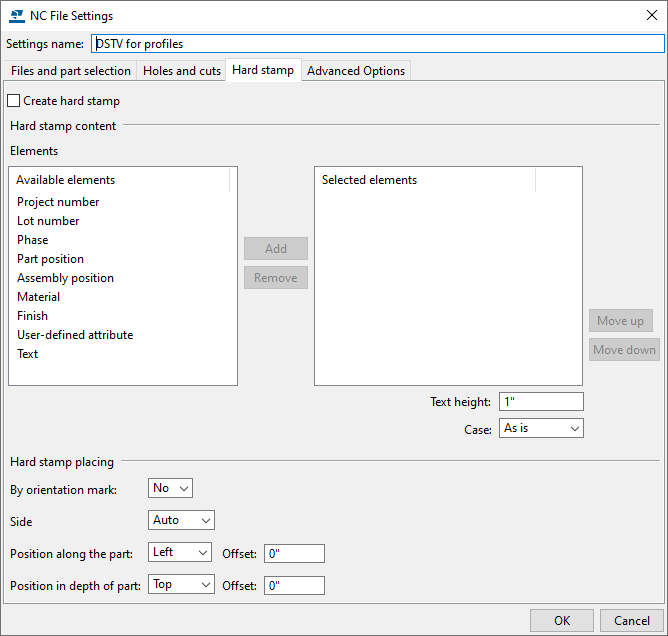The height and width of the screenshot is (636, 668).
Task: Open By orientation mark dropdown
Action: (170, 489)
